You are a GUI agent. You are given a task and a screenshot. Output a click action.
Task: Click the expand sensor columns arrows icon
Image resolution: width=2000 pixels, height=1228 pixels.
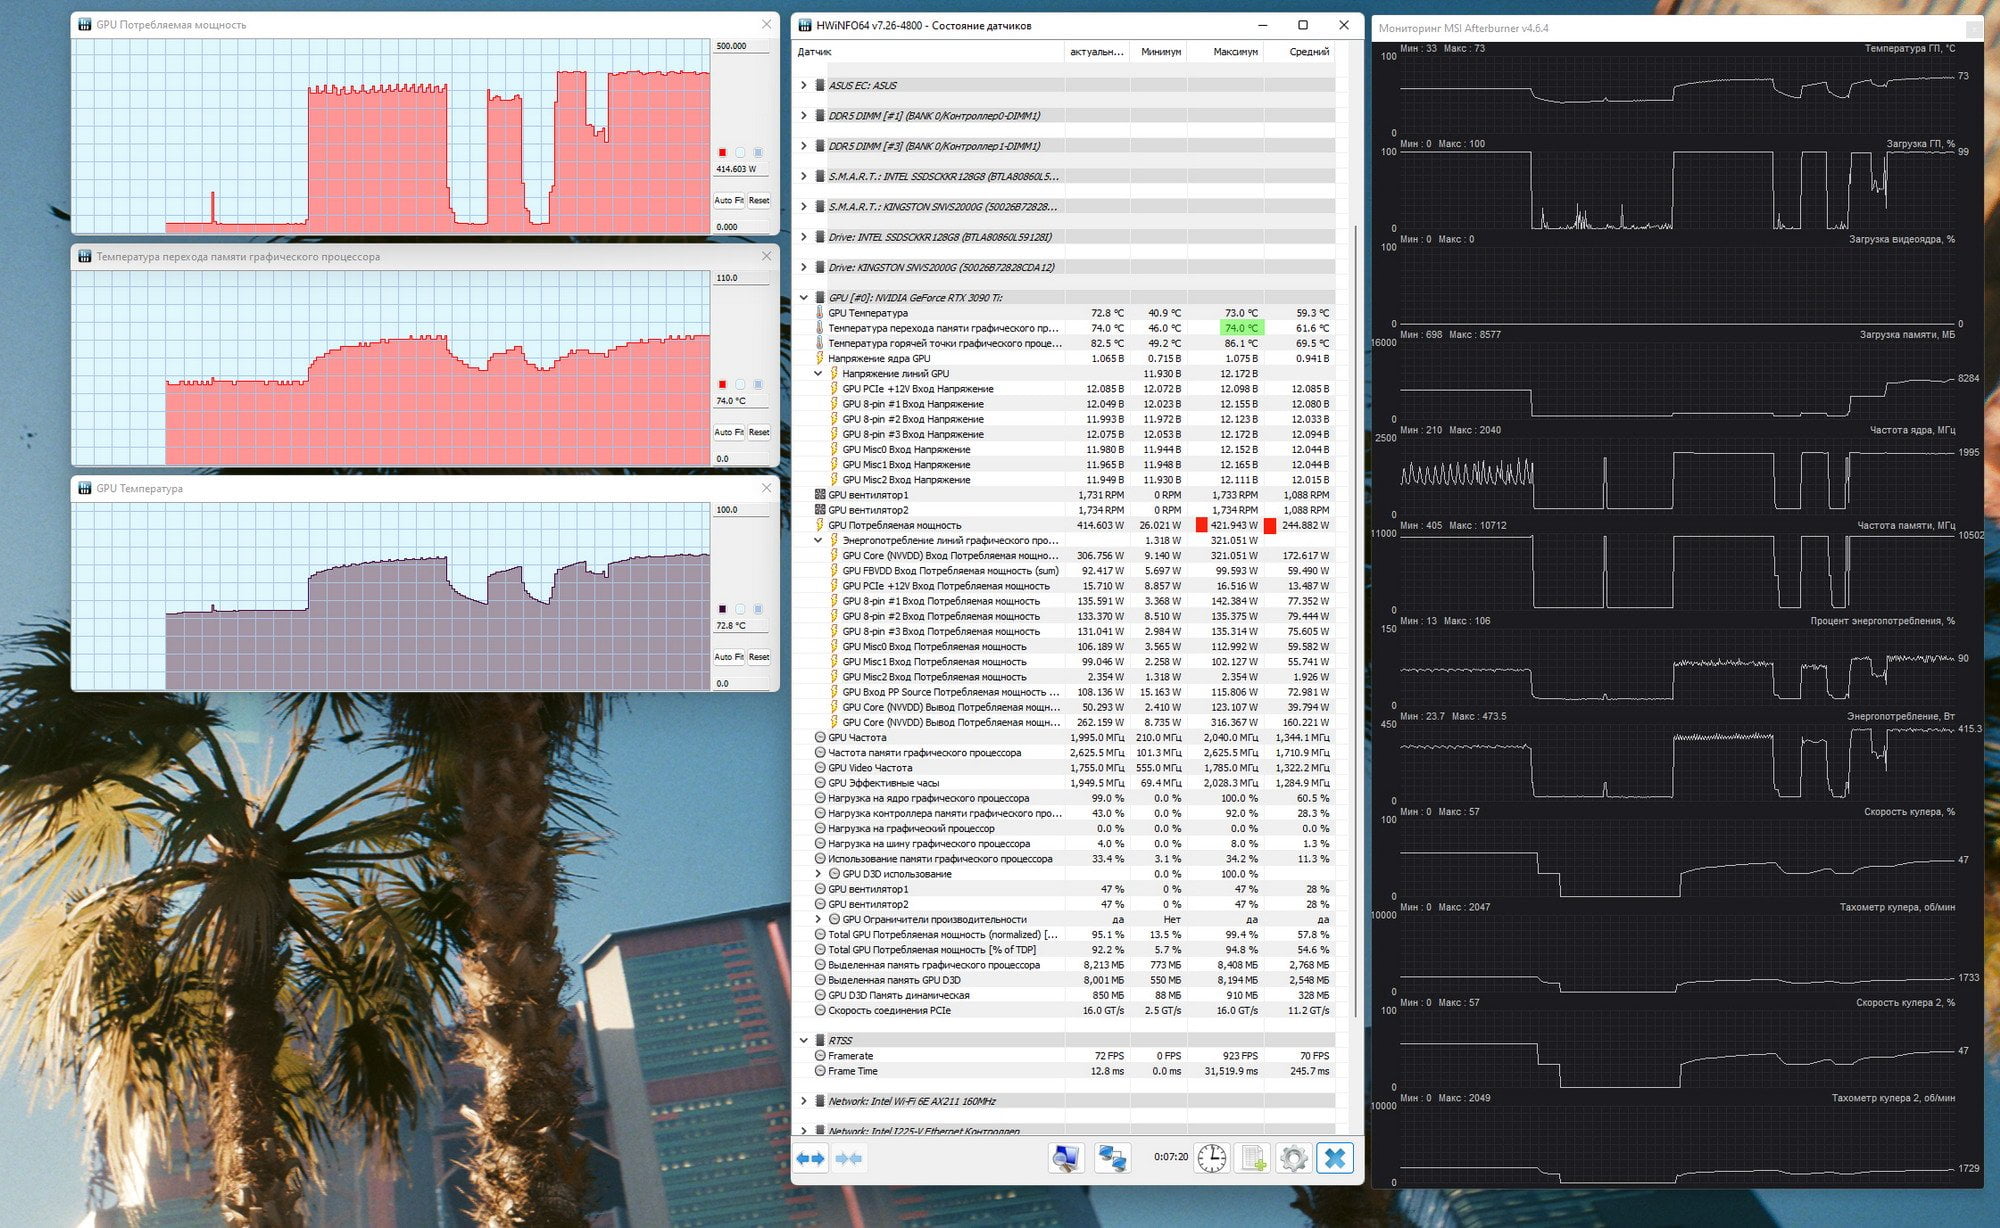click(x=811, y=1158)
